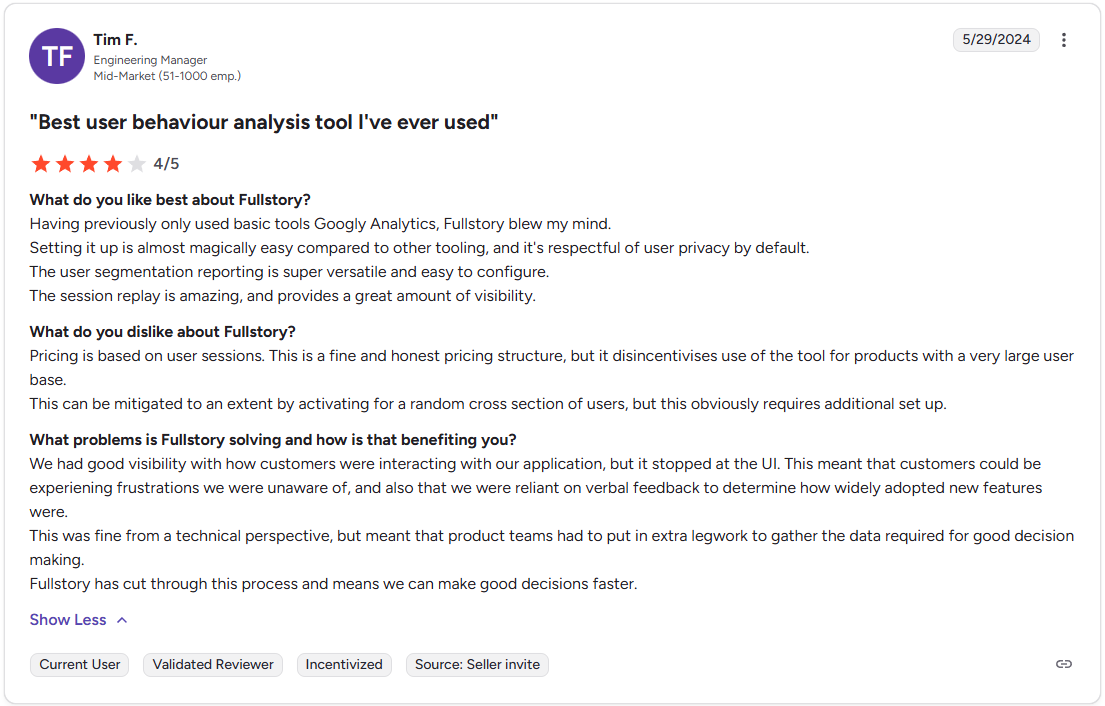Click the Incentivized tag

344,664
